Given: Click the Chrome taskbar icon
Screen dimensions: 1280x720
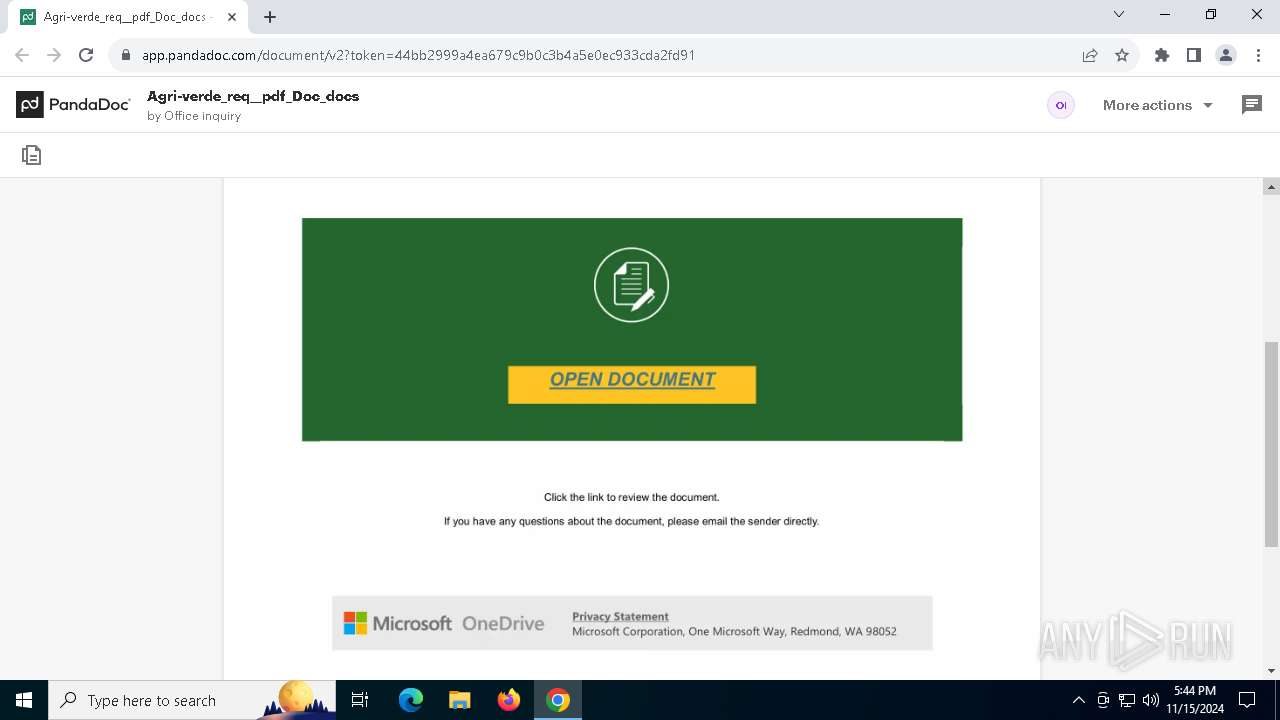Looking at the screenshot, I should point(558,700).
